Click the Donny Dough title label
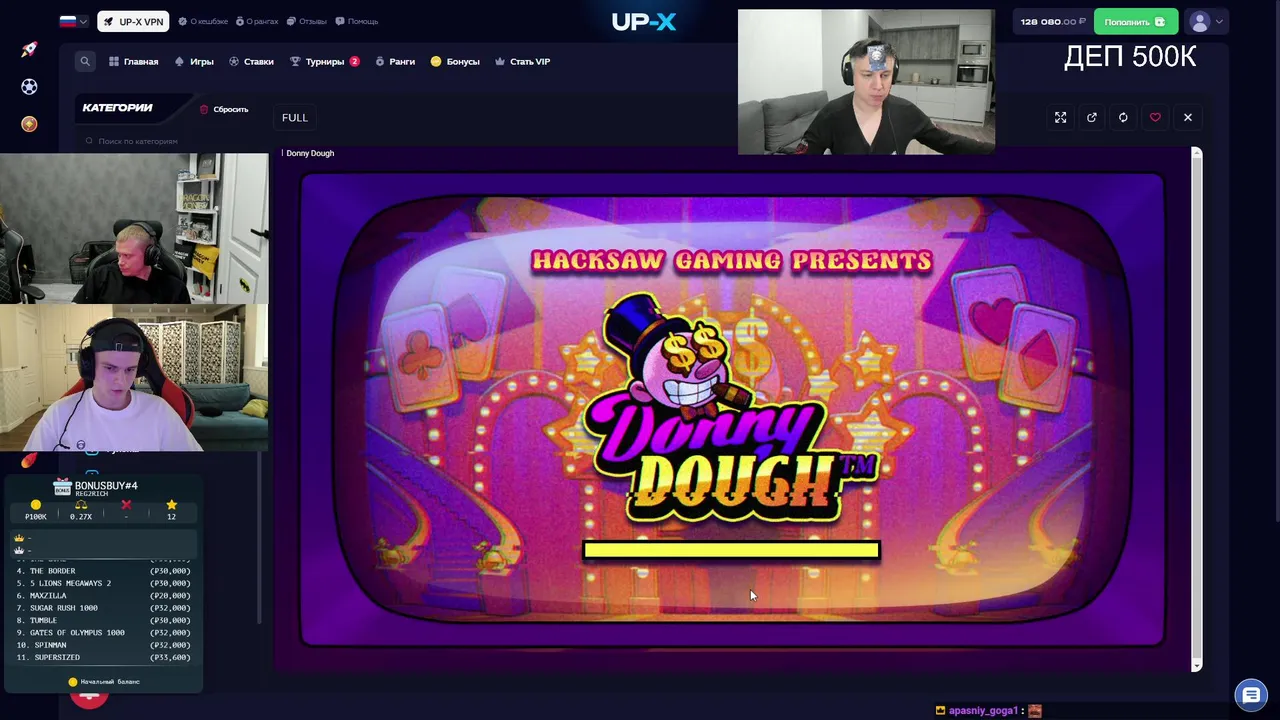This screenshot has width=1280, height=720. [310, 153]
